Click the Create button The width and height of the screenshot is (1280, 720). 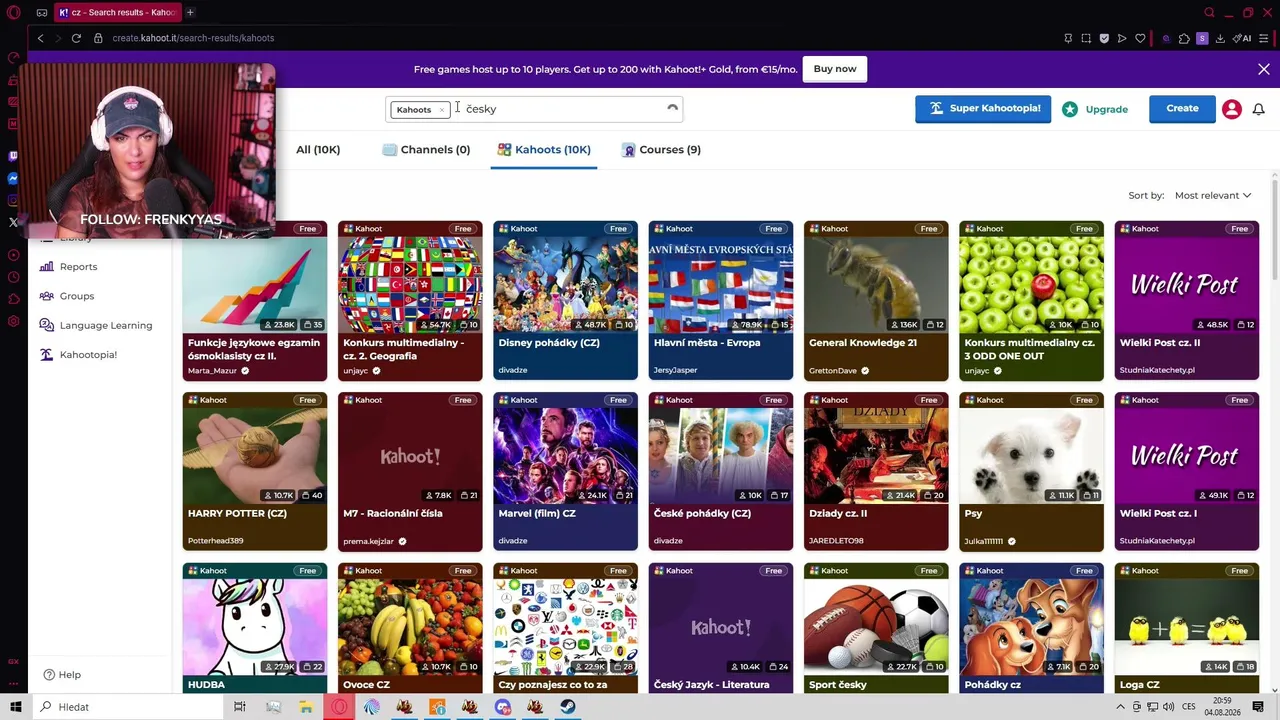click(1182, 109)
